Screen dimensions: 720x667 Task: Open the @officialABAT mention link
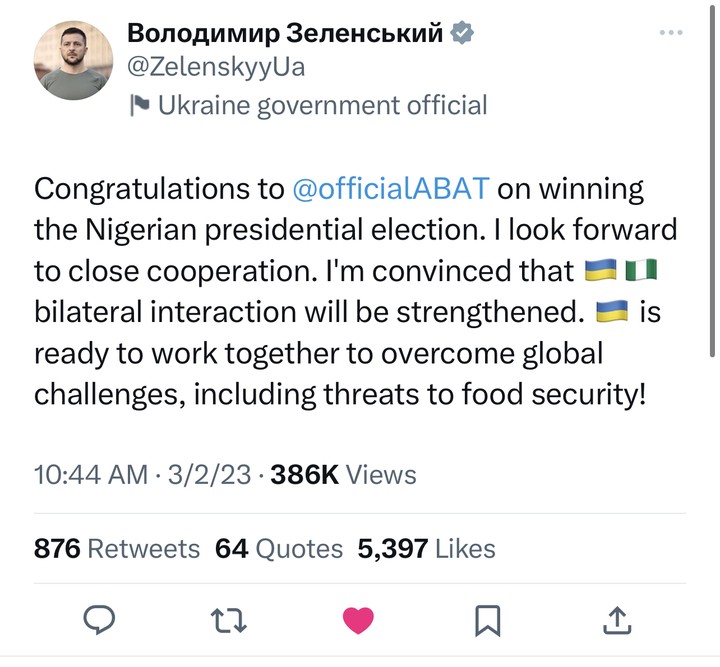click(391, 189)
